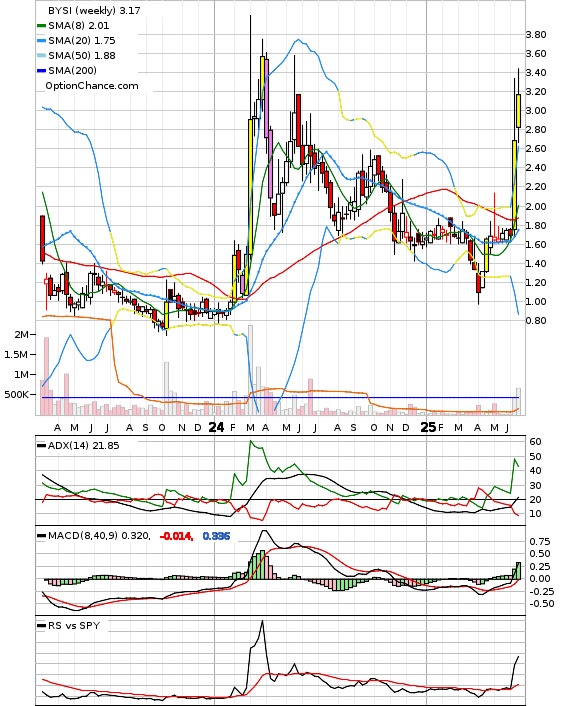This screenshot has height=706, width=566.
Task: Click the bold 24 year marker
Action: pos(216,427)
